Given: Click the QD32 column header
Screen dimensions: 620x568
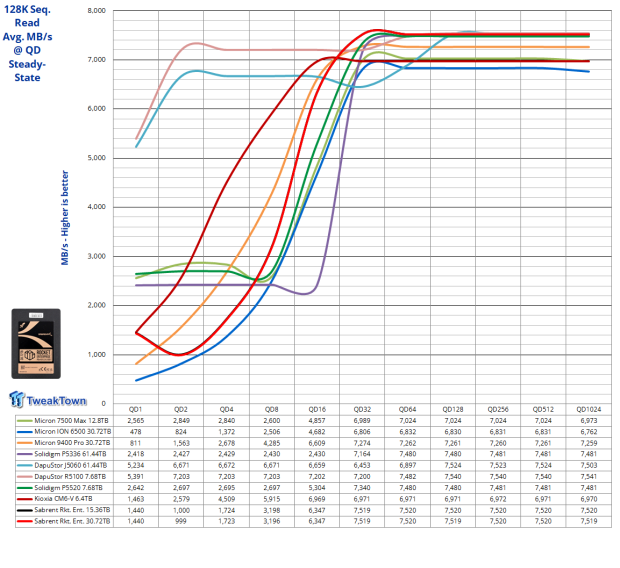Looking at the screenshot, I should coord(362,409).
